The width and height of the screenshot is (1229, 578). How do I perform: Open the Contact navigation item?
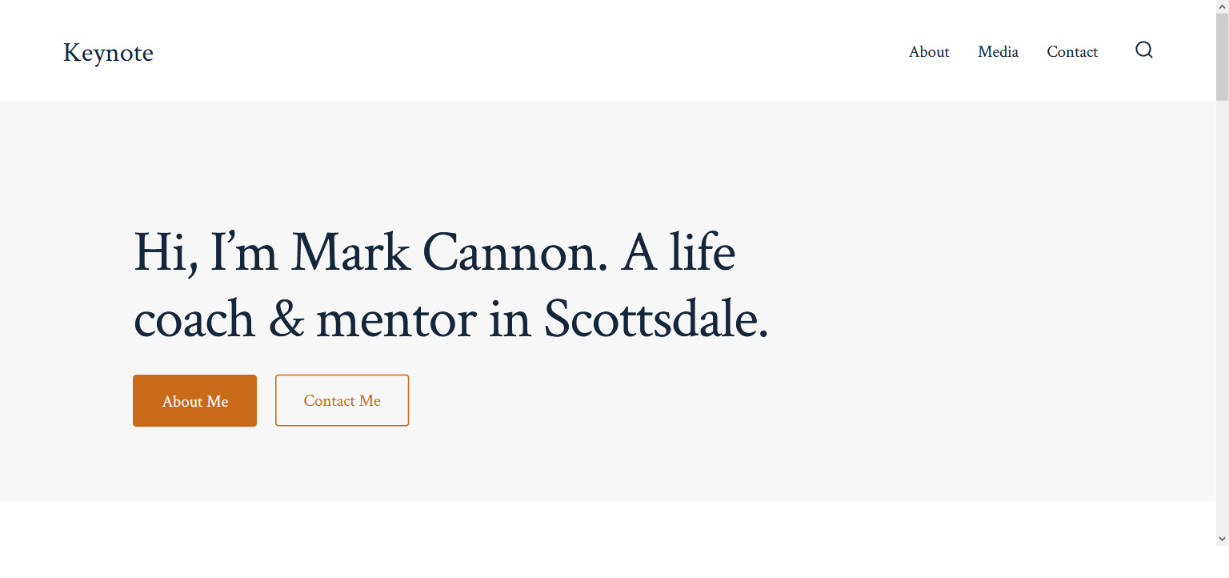coord(1072,52)
